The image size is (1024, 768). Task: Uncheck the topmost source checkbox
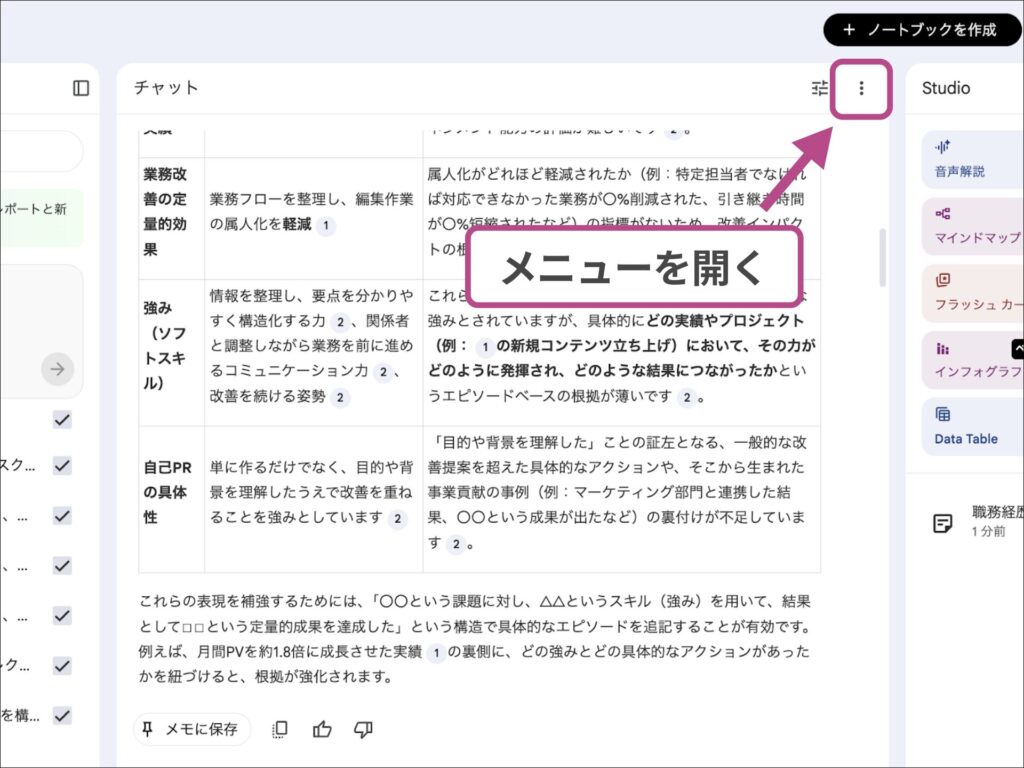point(60,420)
